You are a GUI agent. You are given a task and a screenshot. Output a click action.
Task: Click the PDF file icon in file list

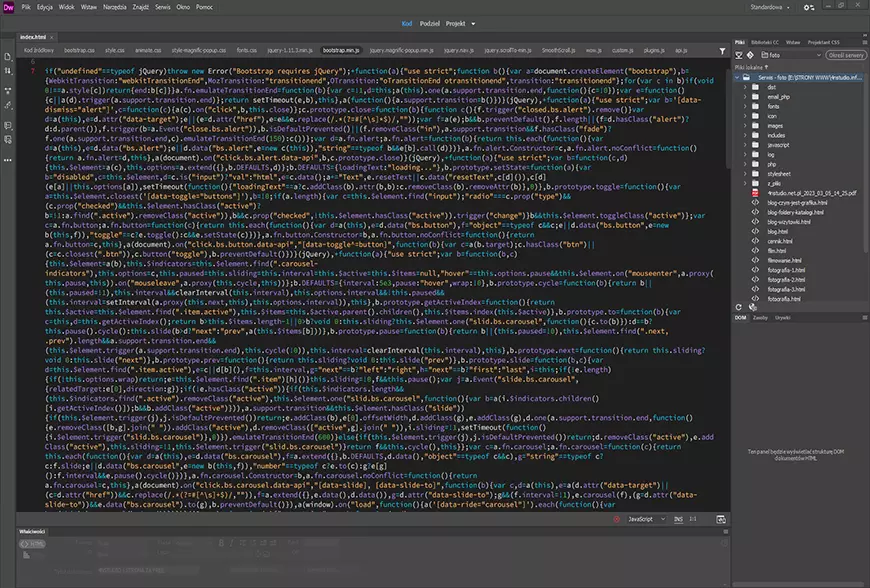point(755,193)
